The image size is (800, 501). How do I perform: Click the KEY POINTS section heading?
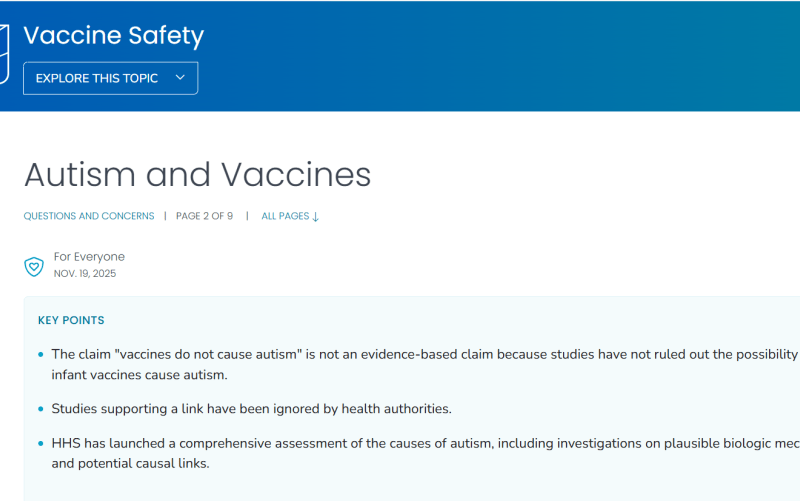tap(71, 320)
